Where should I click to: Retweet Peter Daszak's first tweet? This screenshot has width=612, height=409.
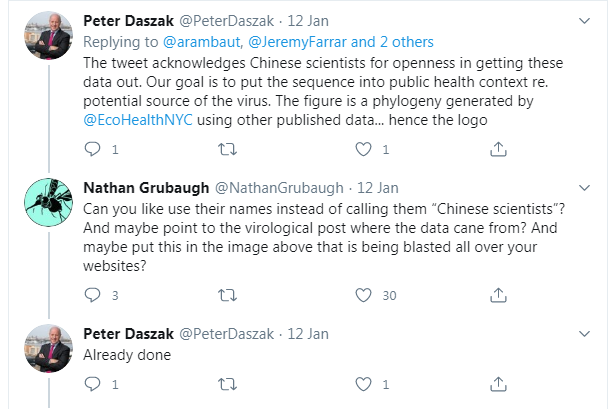click(227, 150)
